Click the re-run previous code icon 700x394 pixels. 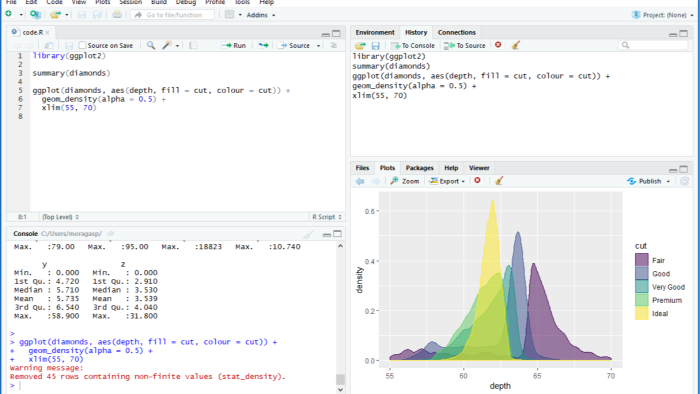pos(263,46)
